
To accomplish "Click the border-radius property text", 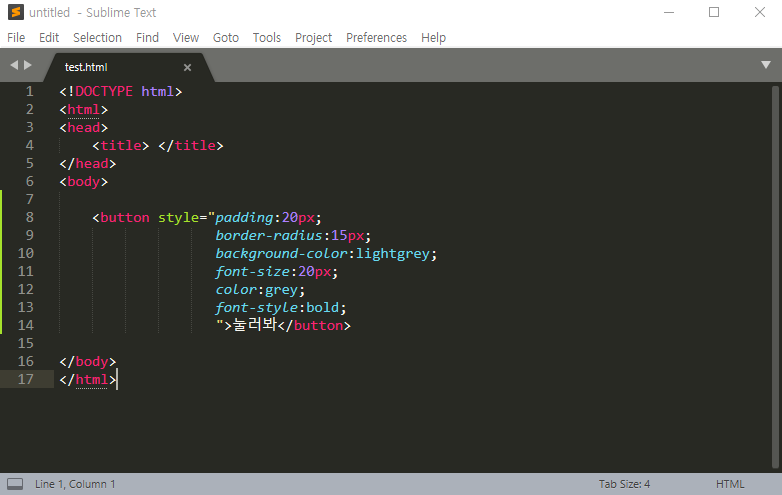I will (x=269, y=235).
